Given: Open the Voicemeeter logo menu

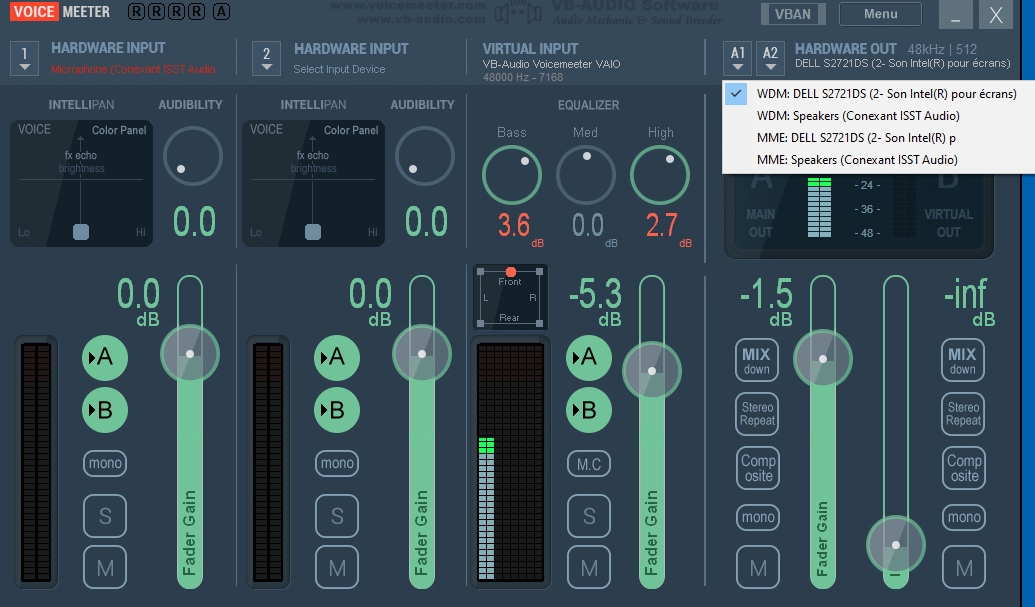Looking at the screenshot, I should click(60, 12).
